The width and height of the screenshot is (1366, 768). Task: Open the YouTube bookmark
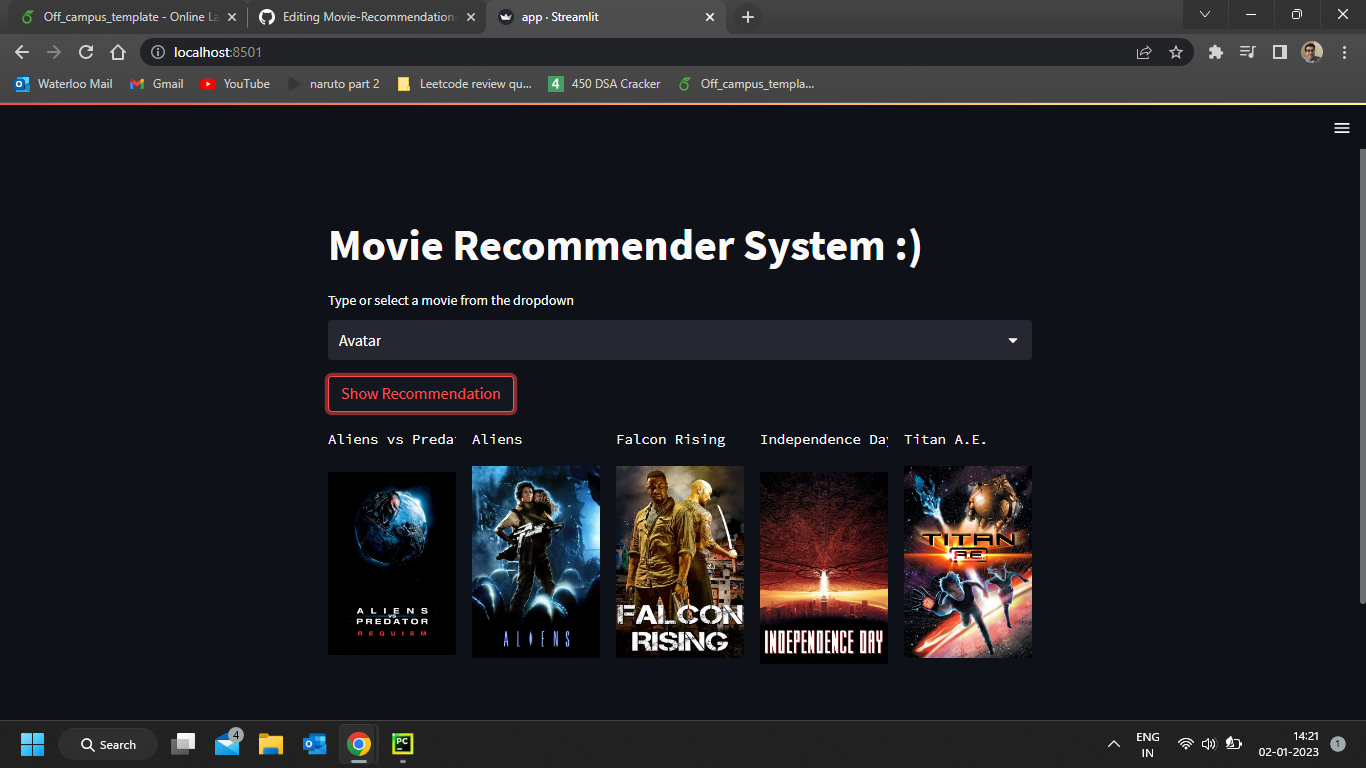point(235,84)
